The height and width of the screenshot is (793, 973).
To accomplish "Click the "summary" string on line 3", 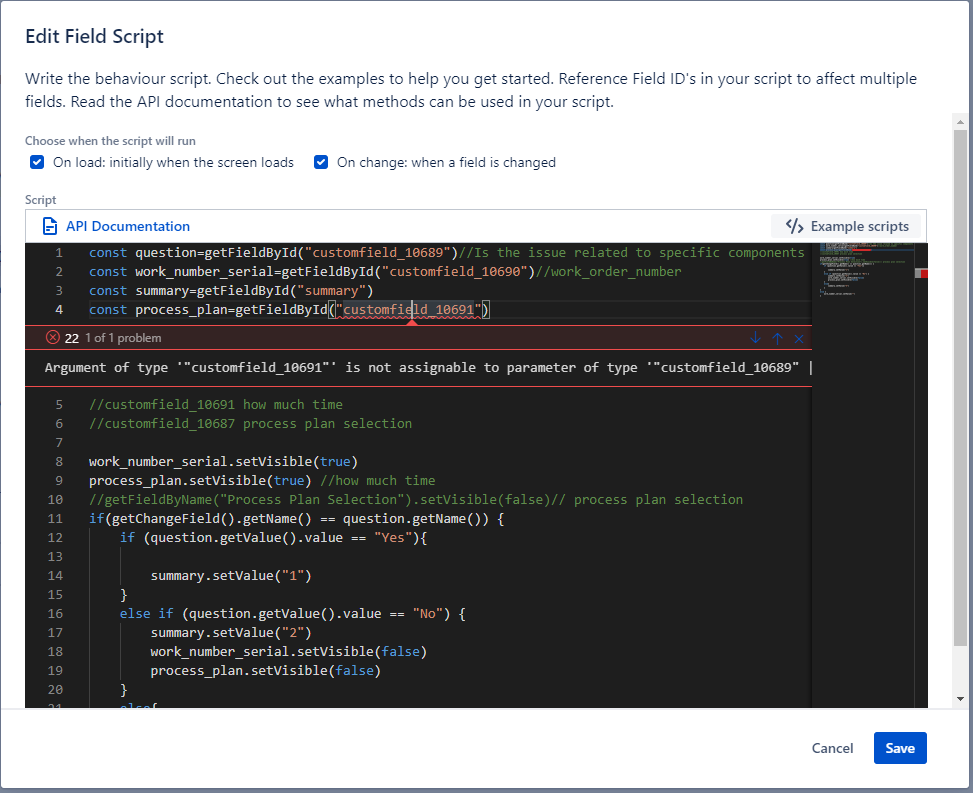I will point(331,290).
